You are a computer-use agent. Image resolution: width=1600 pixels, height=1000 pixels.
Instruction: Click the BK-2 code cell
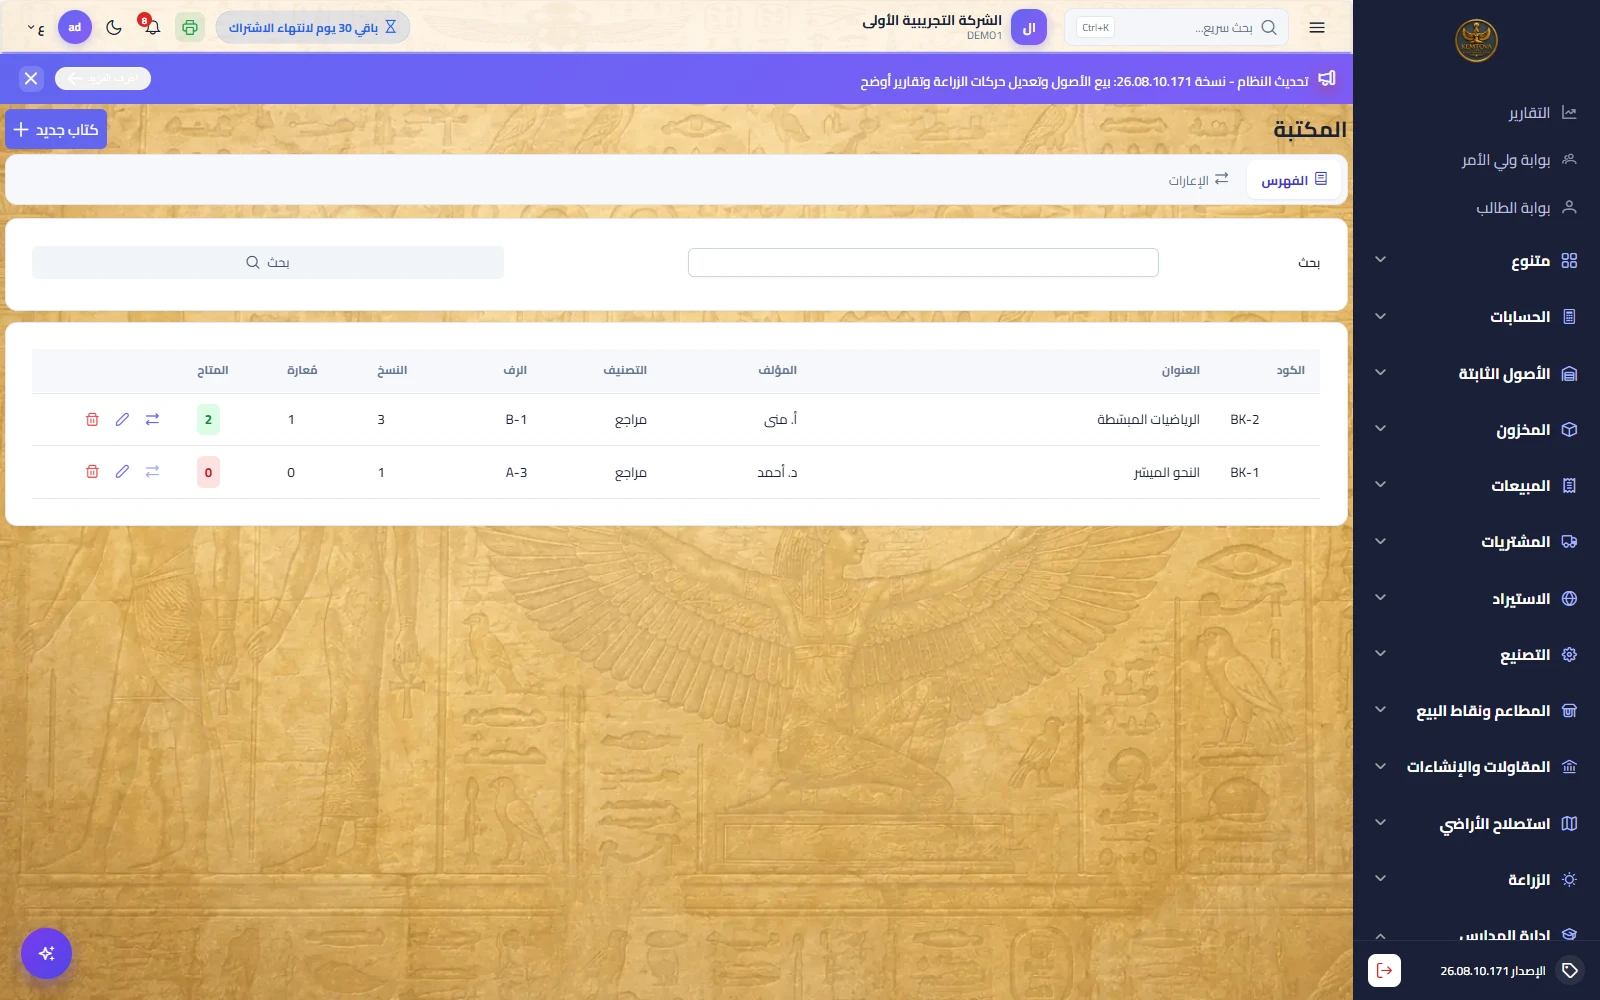[x=1245, y=420]
